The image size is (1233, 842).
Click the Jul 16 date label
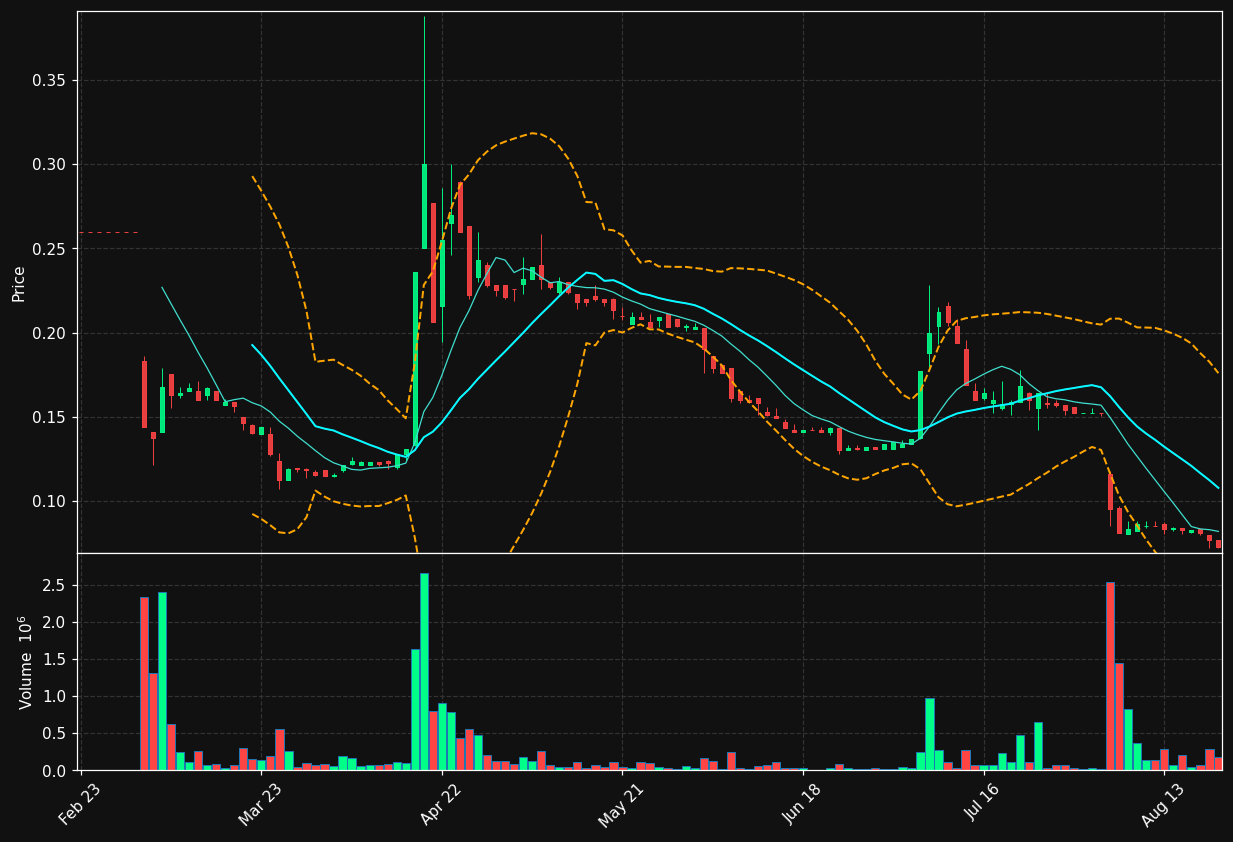(981, 804)
